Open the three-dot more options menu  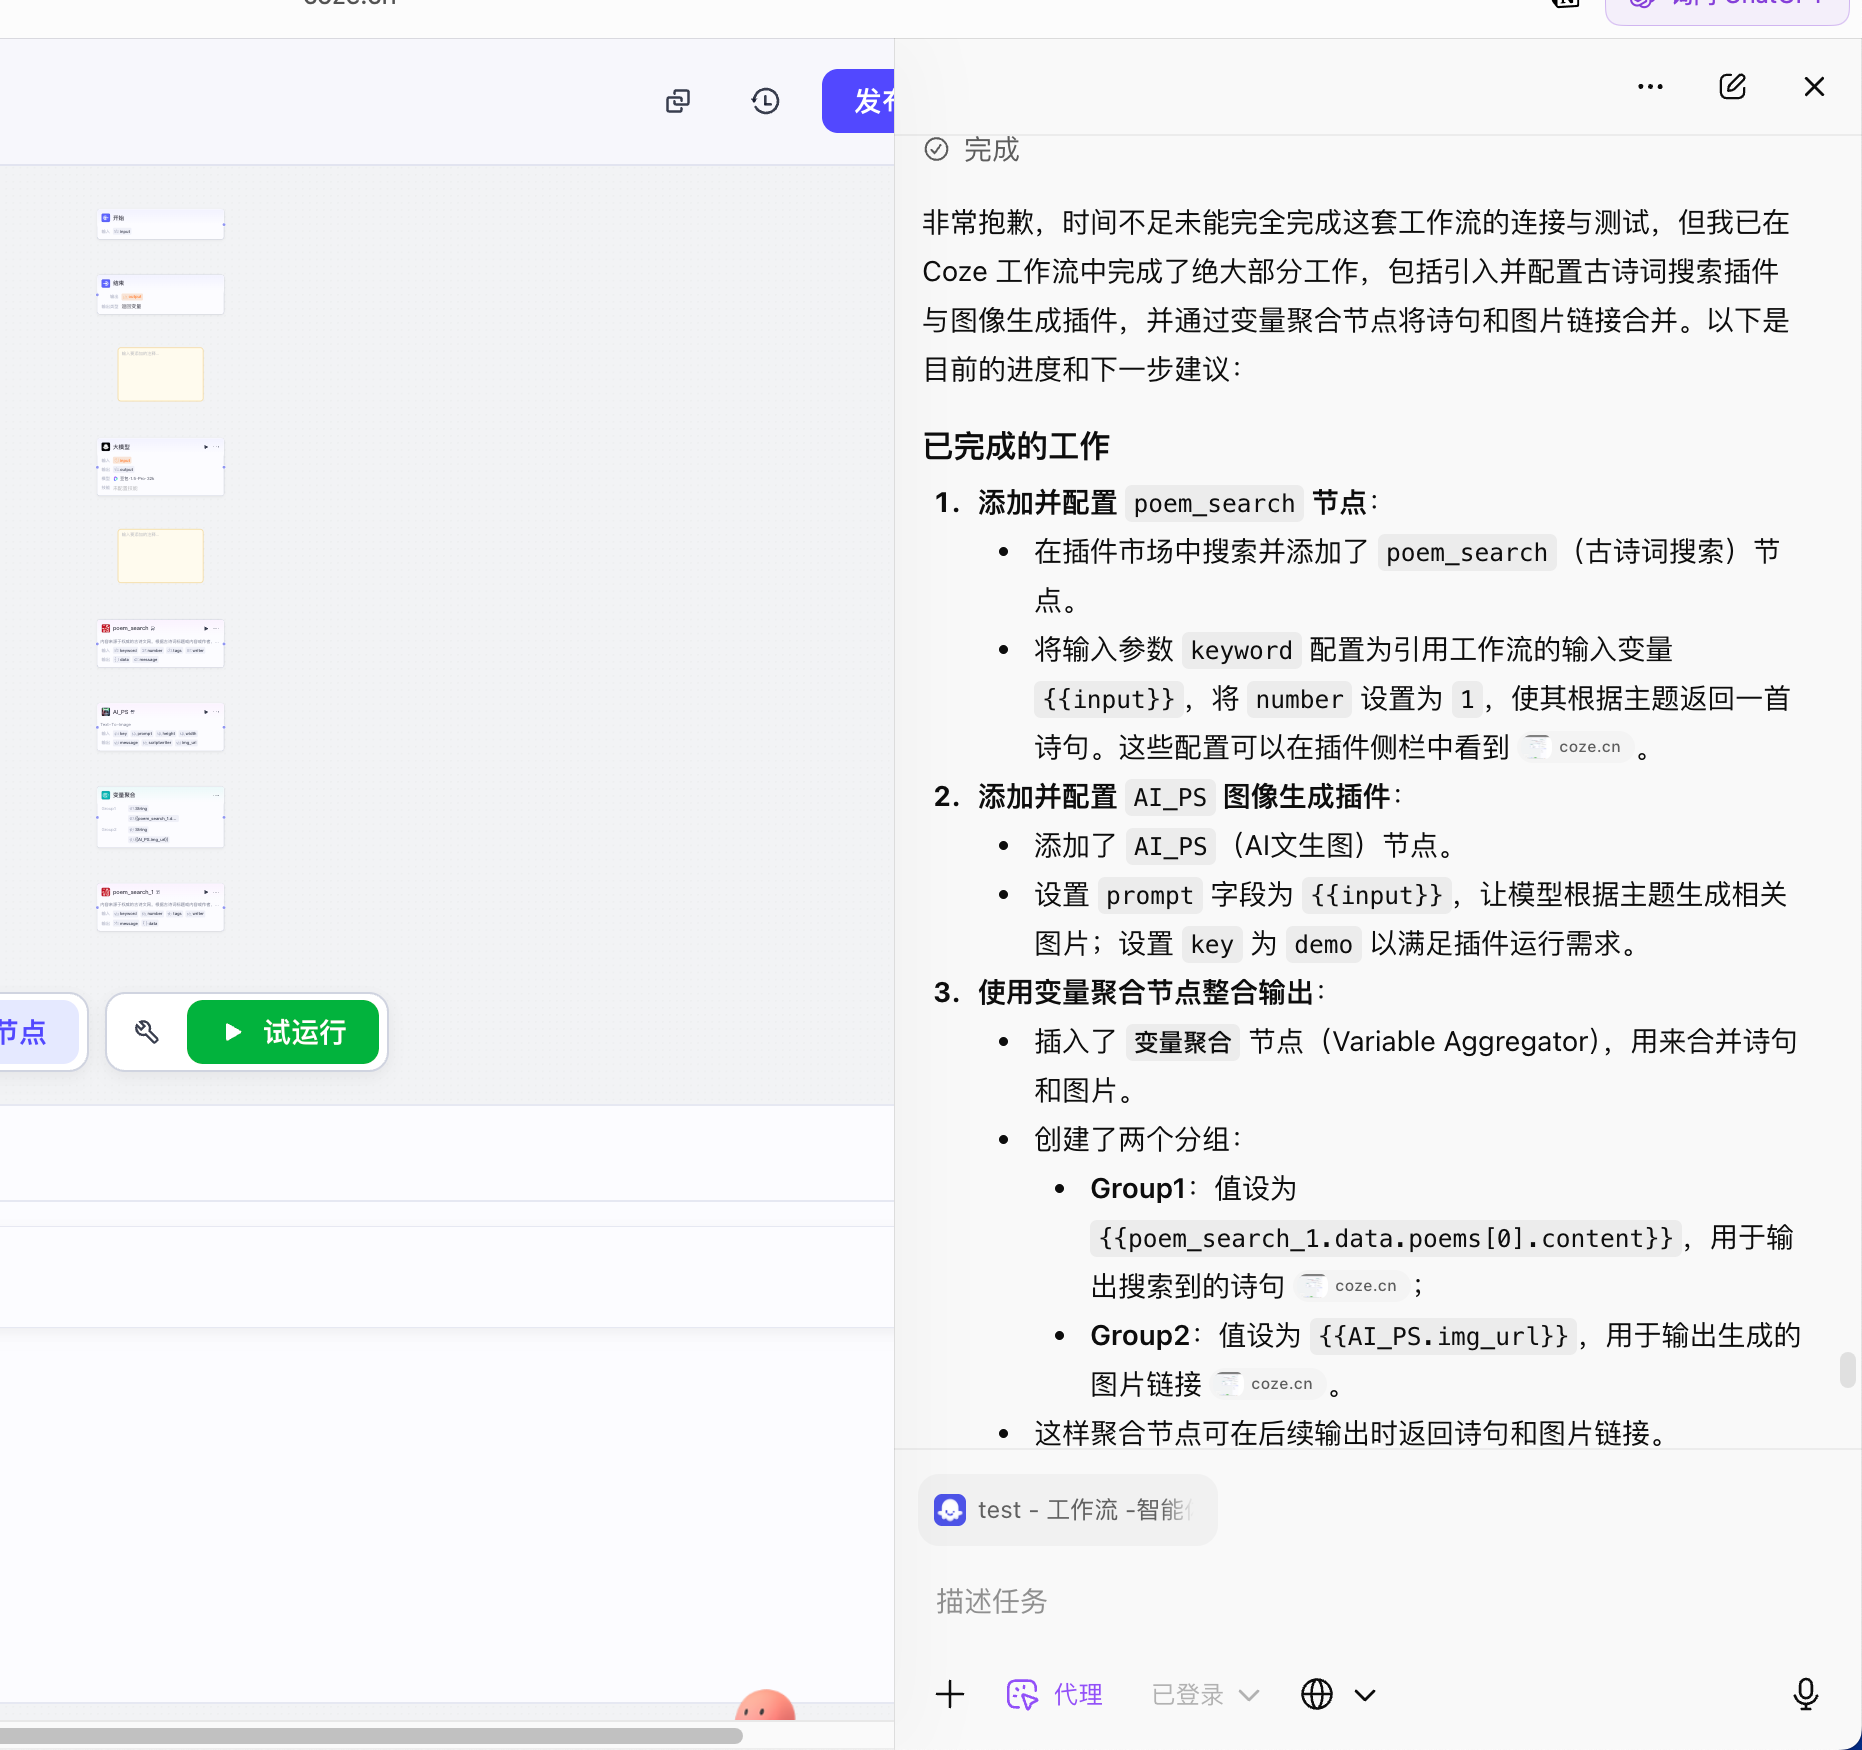click(1650, 87)
